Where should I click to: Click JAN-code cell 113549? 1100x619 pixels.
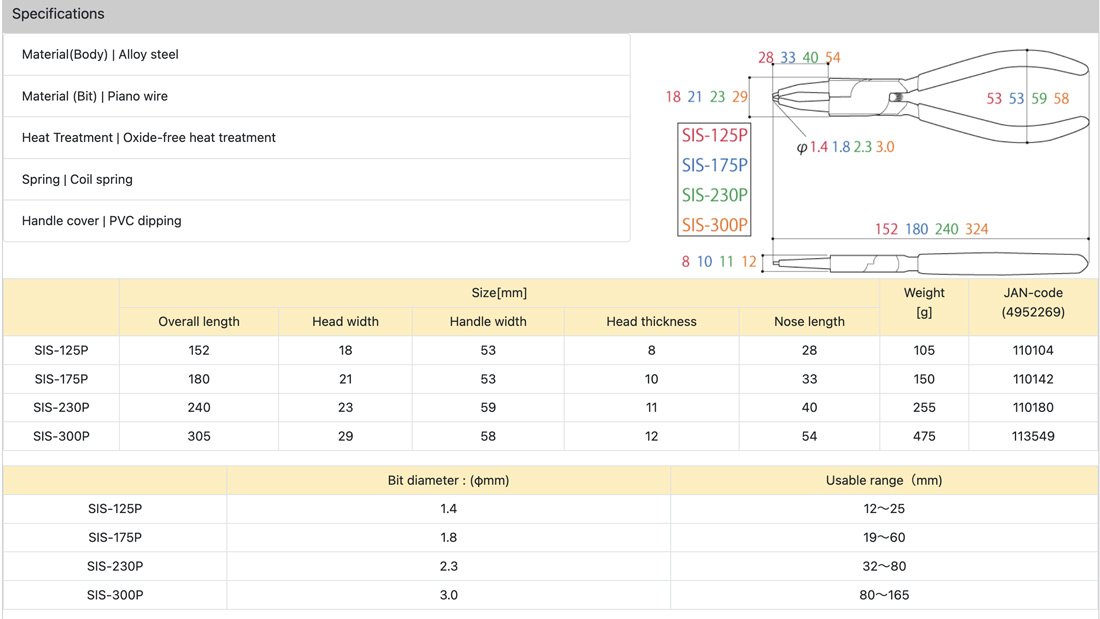[x=1033, y=436]
